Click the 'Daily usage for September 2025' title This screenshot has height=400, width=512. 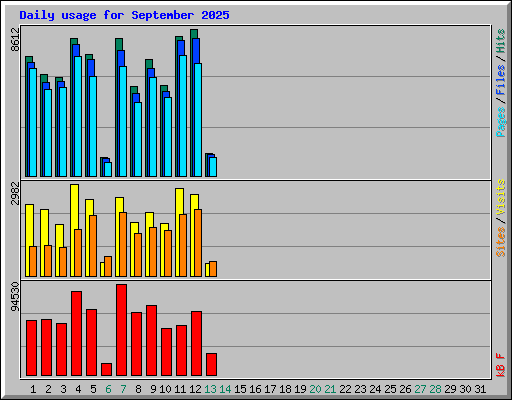point(124,16)
